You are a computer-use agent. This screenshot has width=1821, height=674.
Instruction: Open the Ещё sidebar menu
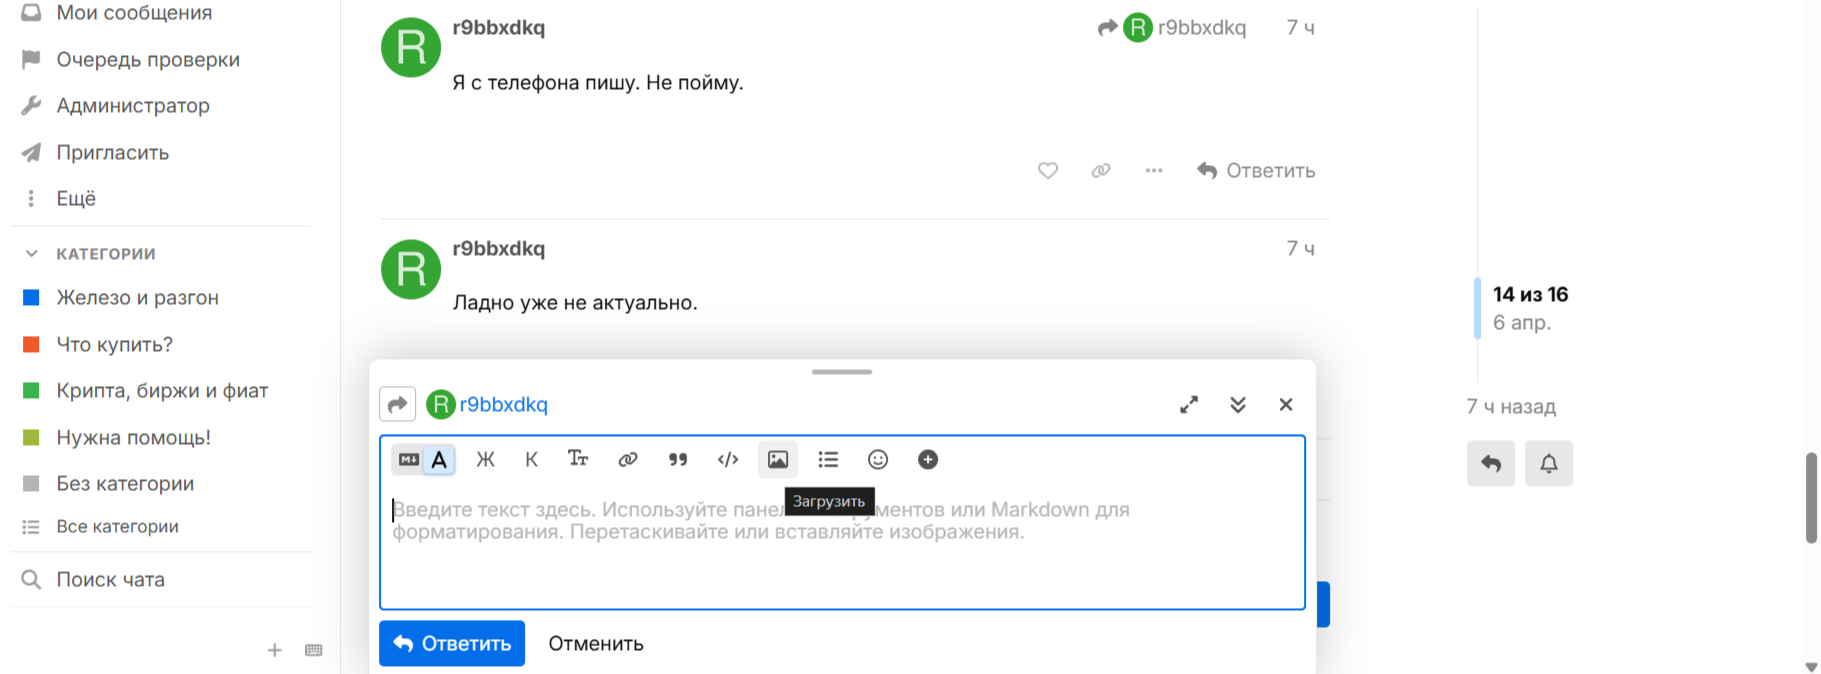click(x=76, y=199)
